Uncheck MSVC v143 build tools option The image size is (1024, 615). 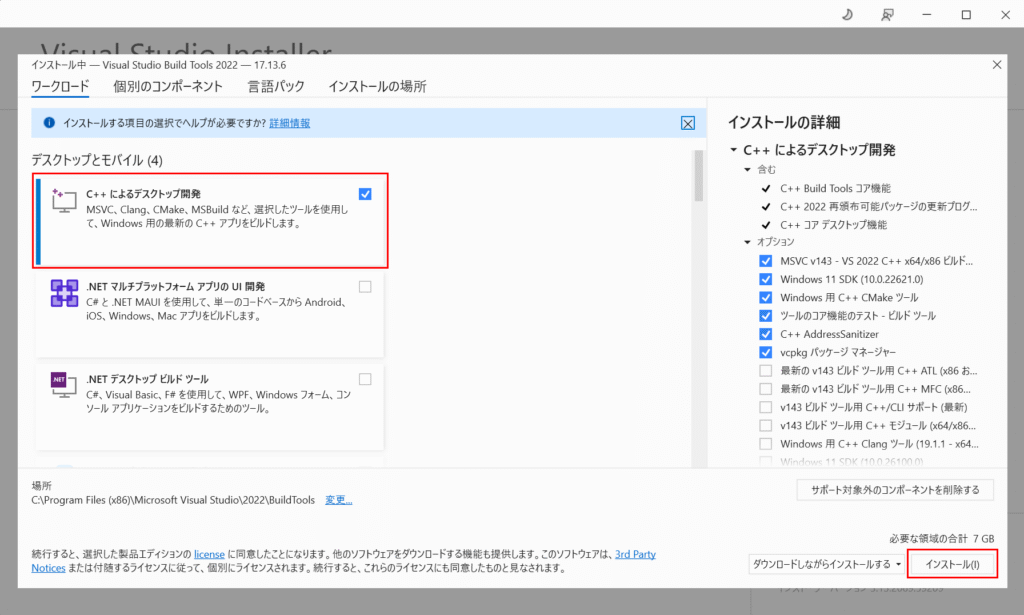765,261
